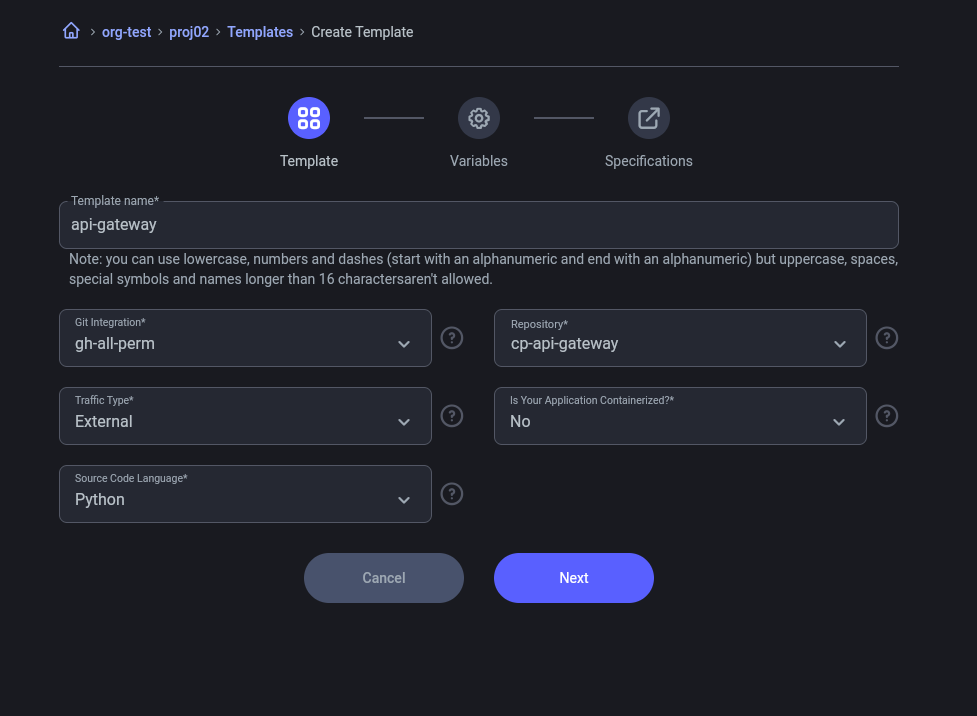The image size is (977, 716).
Task: Click the Next button
Action: pos(573,578)
